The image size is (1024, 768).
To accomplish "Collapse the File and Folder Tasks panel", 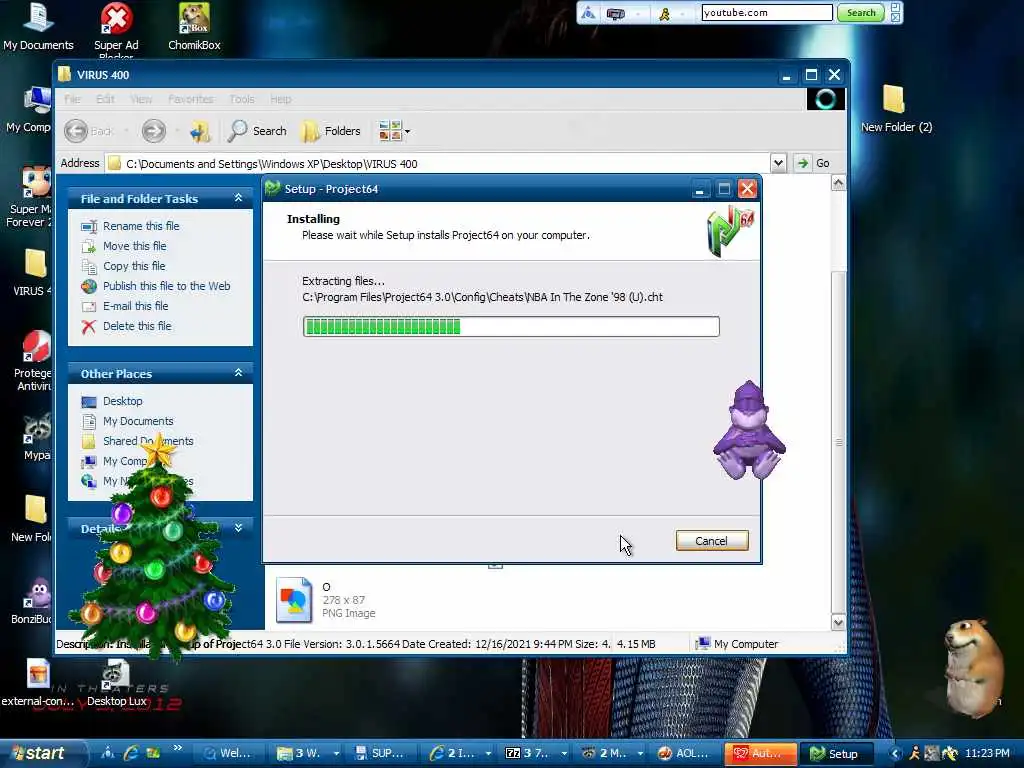I will click(238, 198).
